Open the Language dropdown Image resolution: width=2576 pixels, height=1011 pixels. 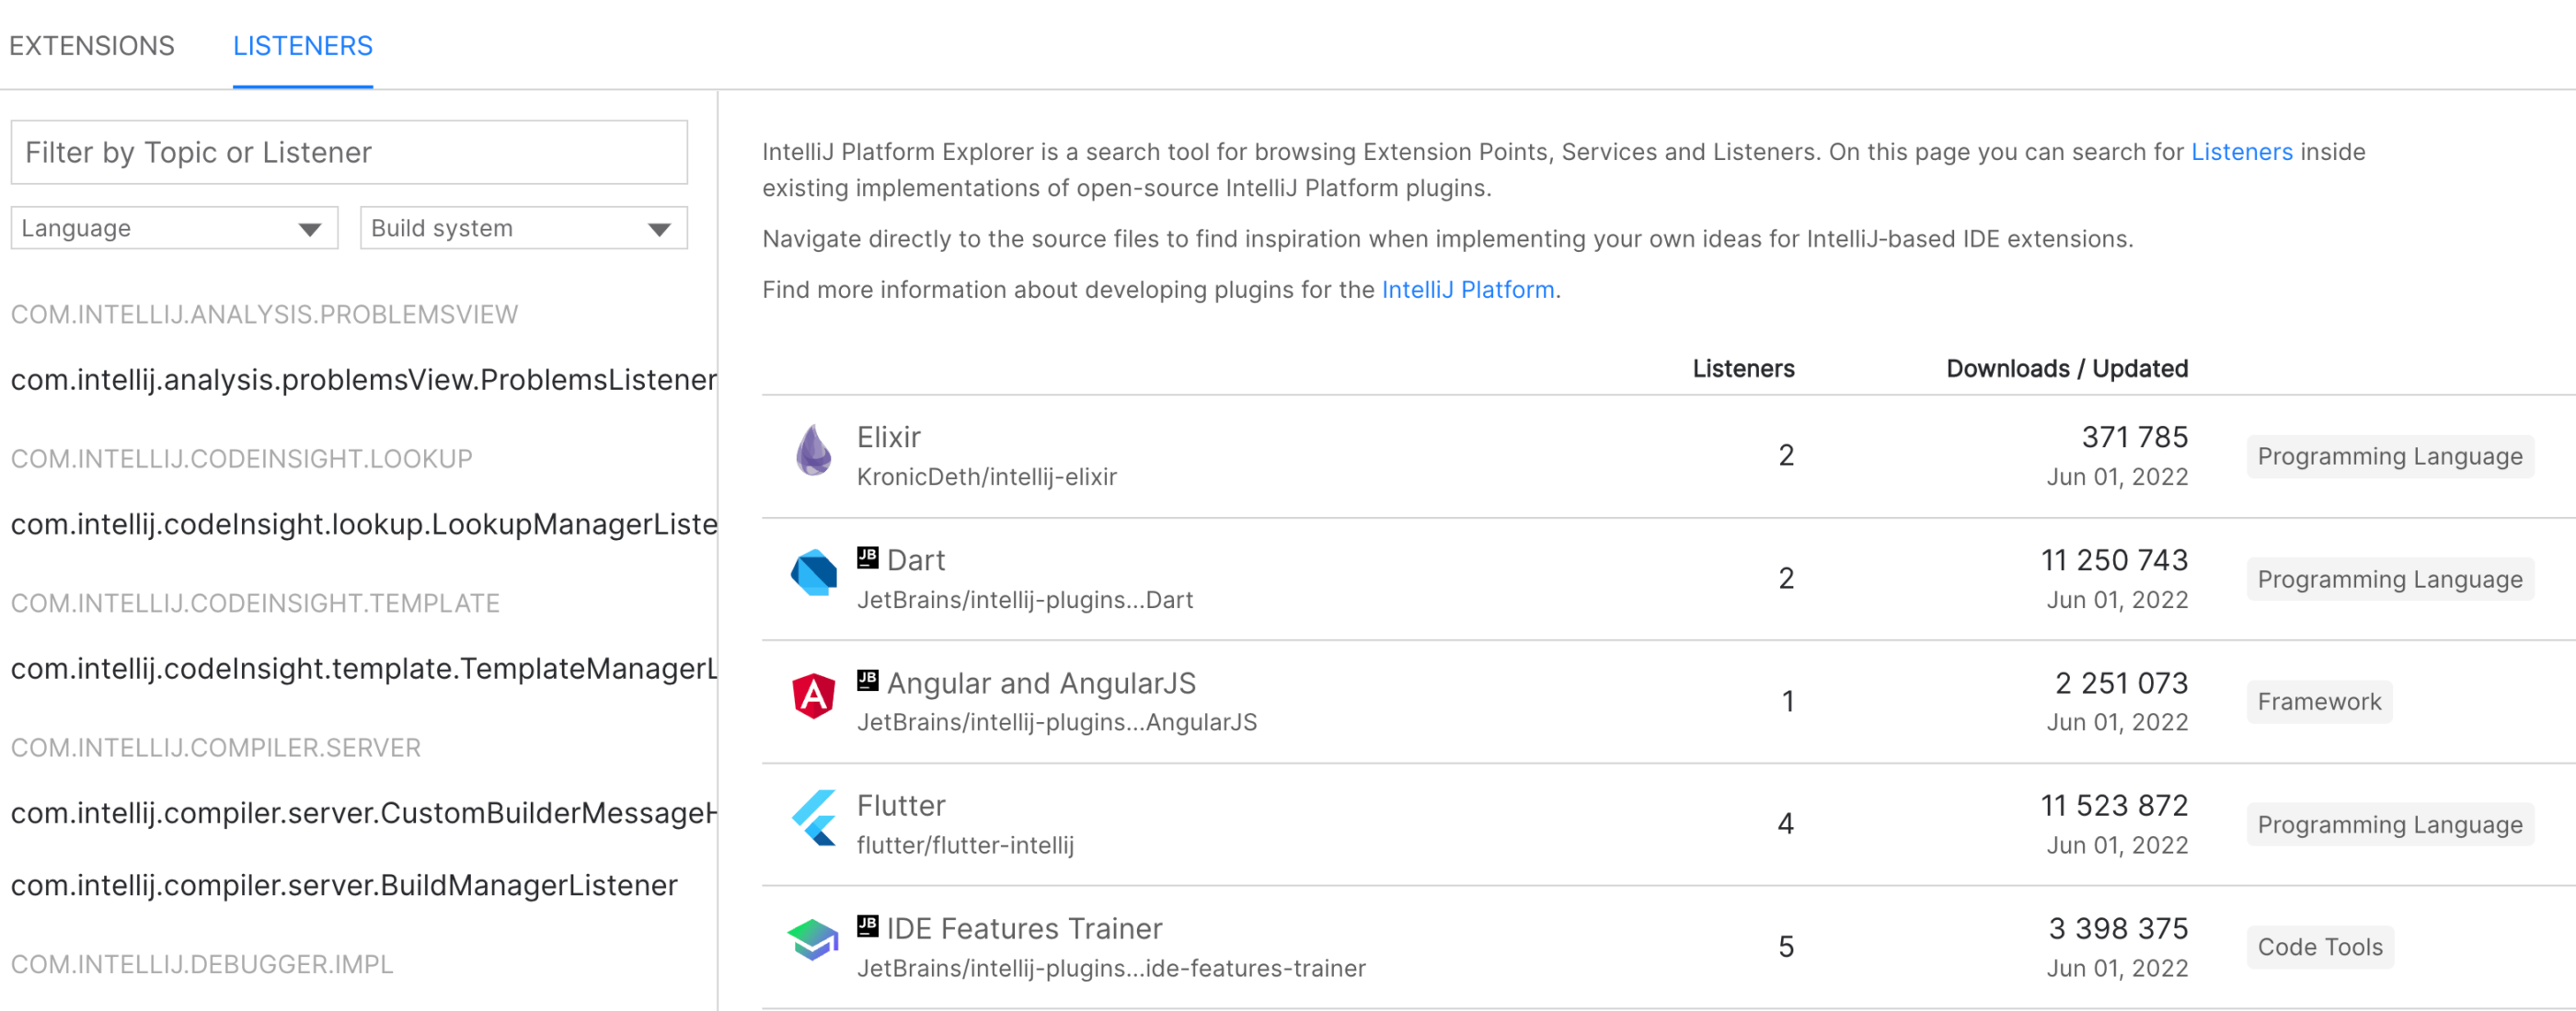(x=174, y=228)
